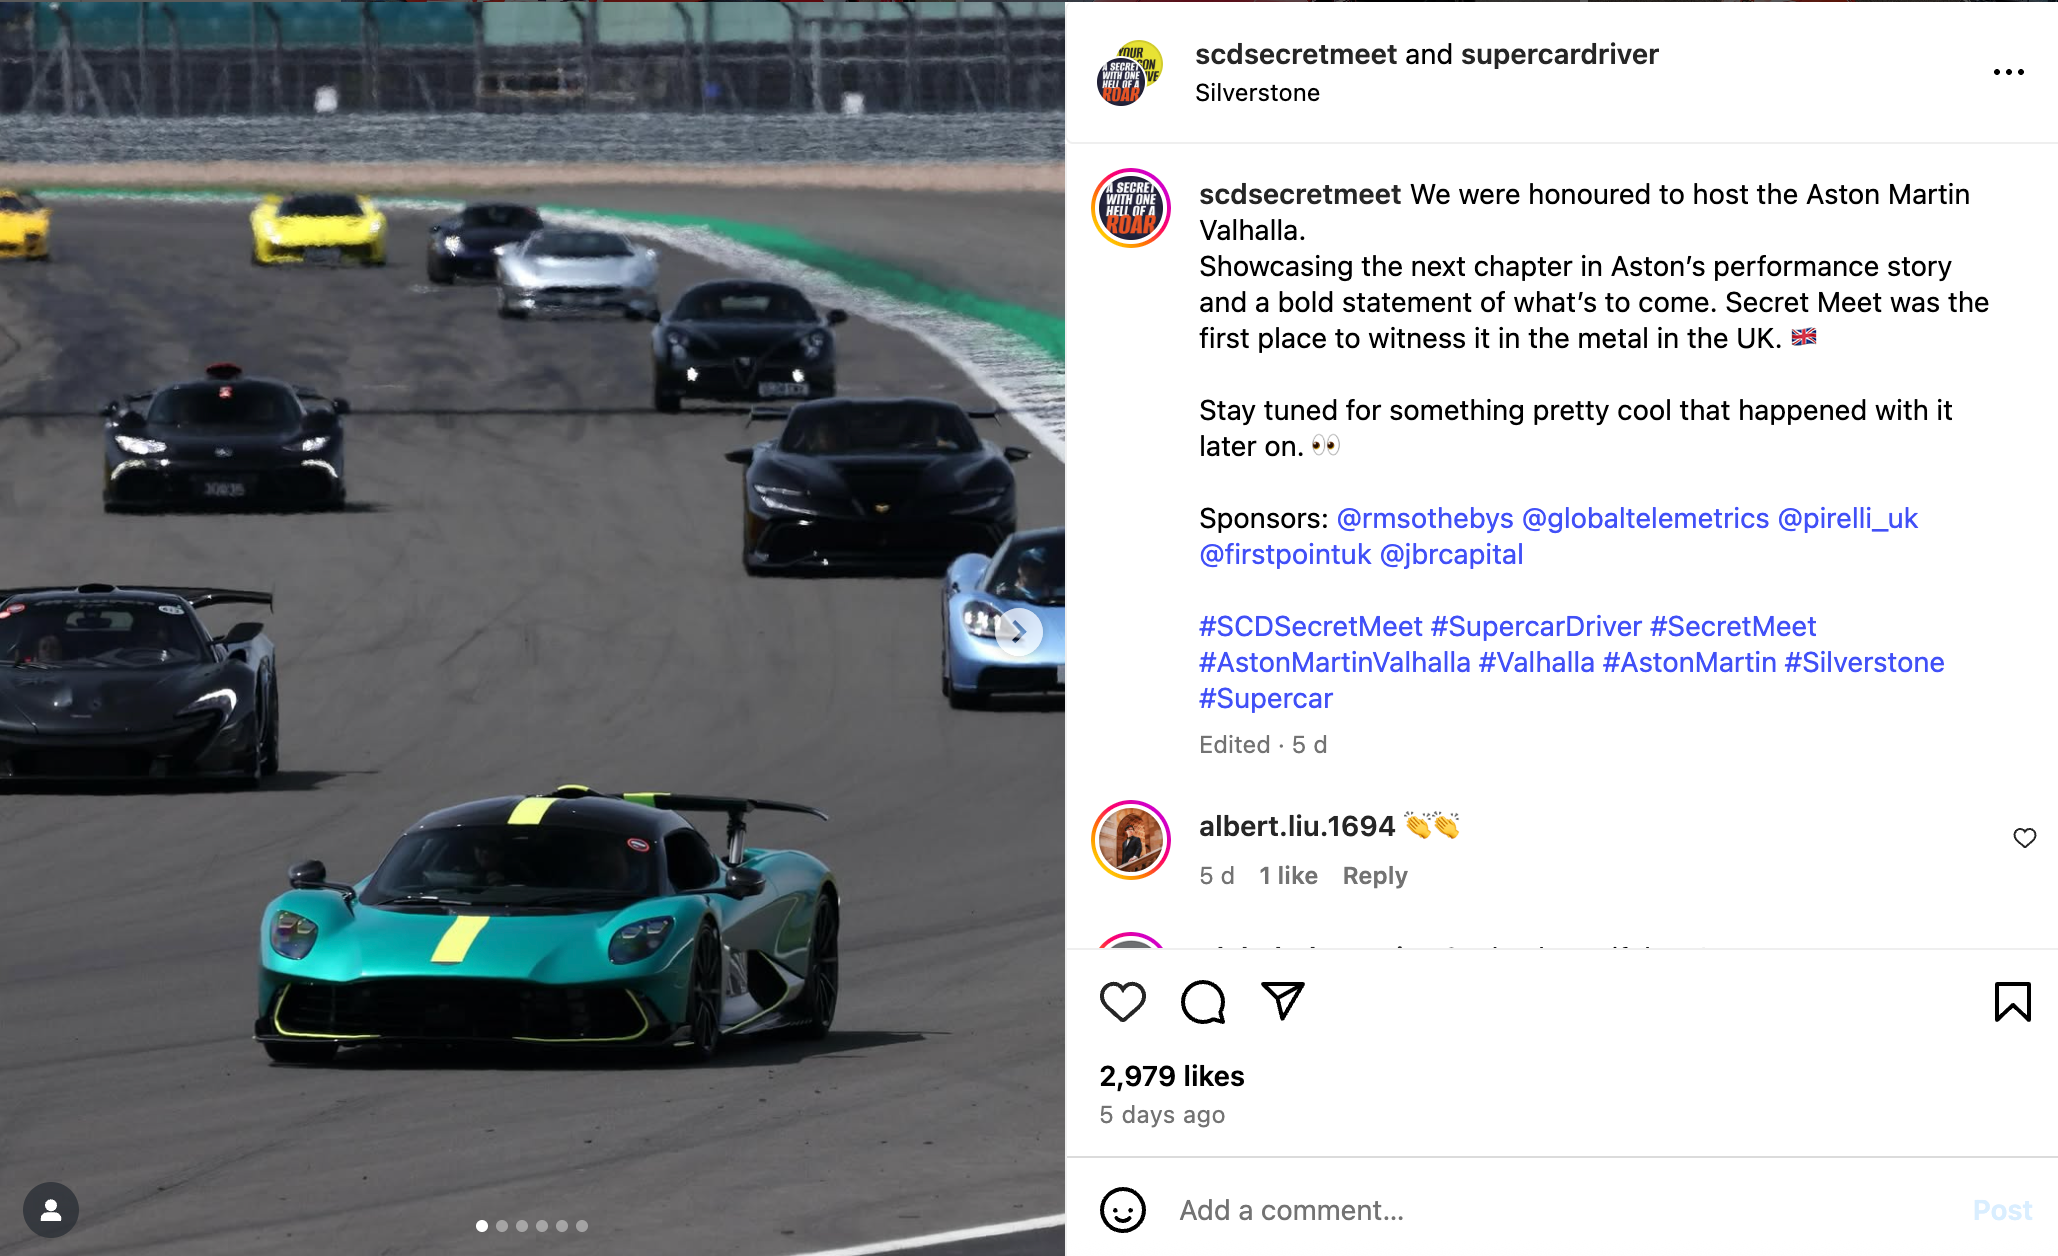The image size is (2058, 1256).
Task: Open scdsecretmeet profile avatar in header
Action: [1130, 72]
